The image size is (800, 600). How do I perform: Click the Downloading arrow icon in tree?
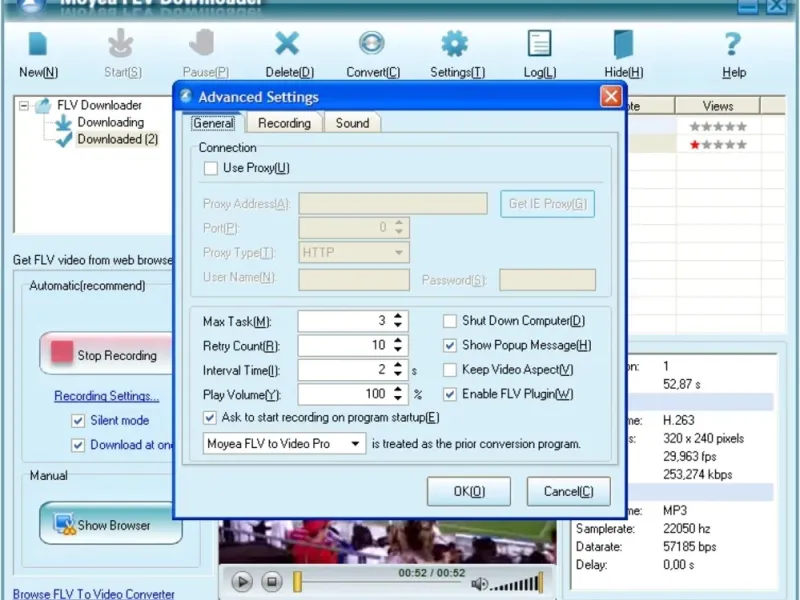point(63,123)
